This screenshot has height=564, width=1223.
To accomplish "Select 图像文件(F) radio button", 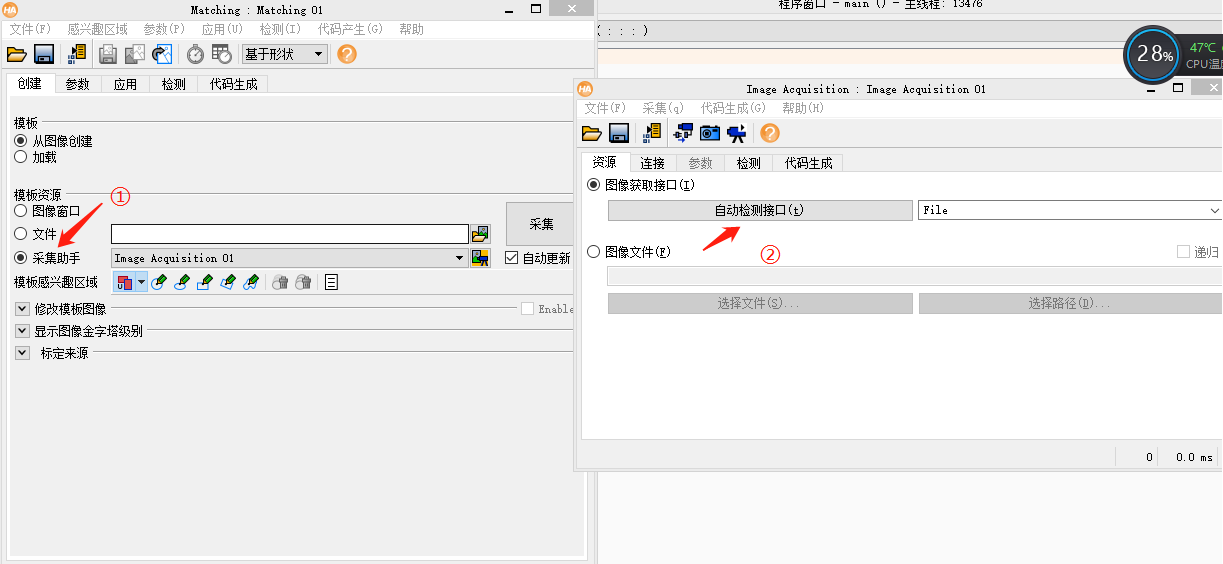I will coord(594,252).
